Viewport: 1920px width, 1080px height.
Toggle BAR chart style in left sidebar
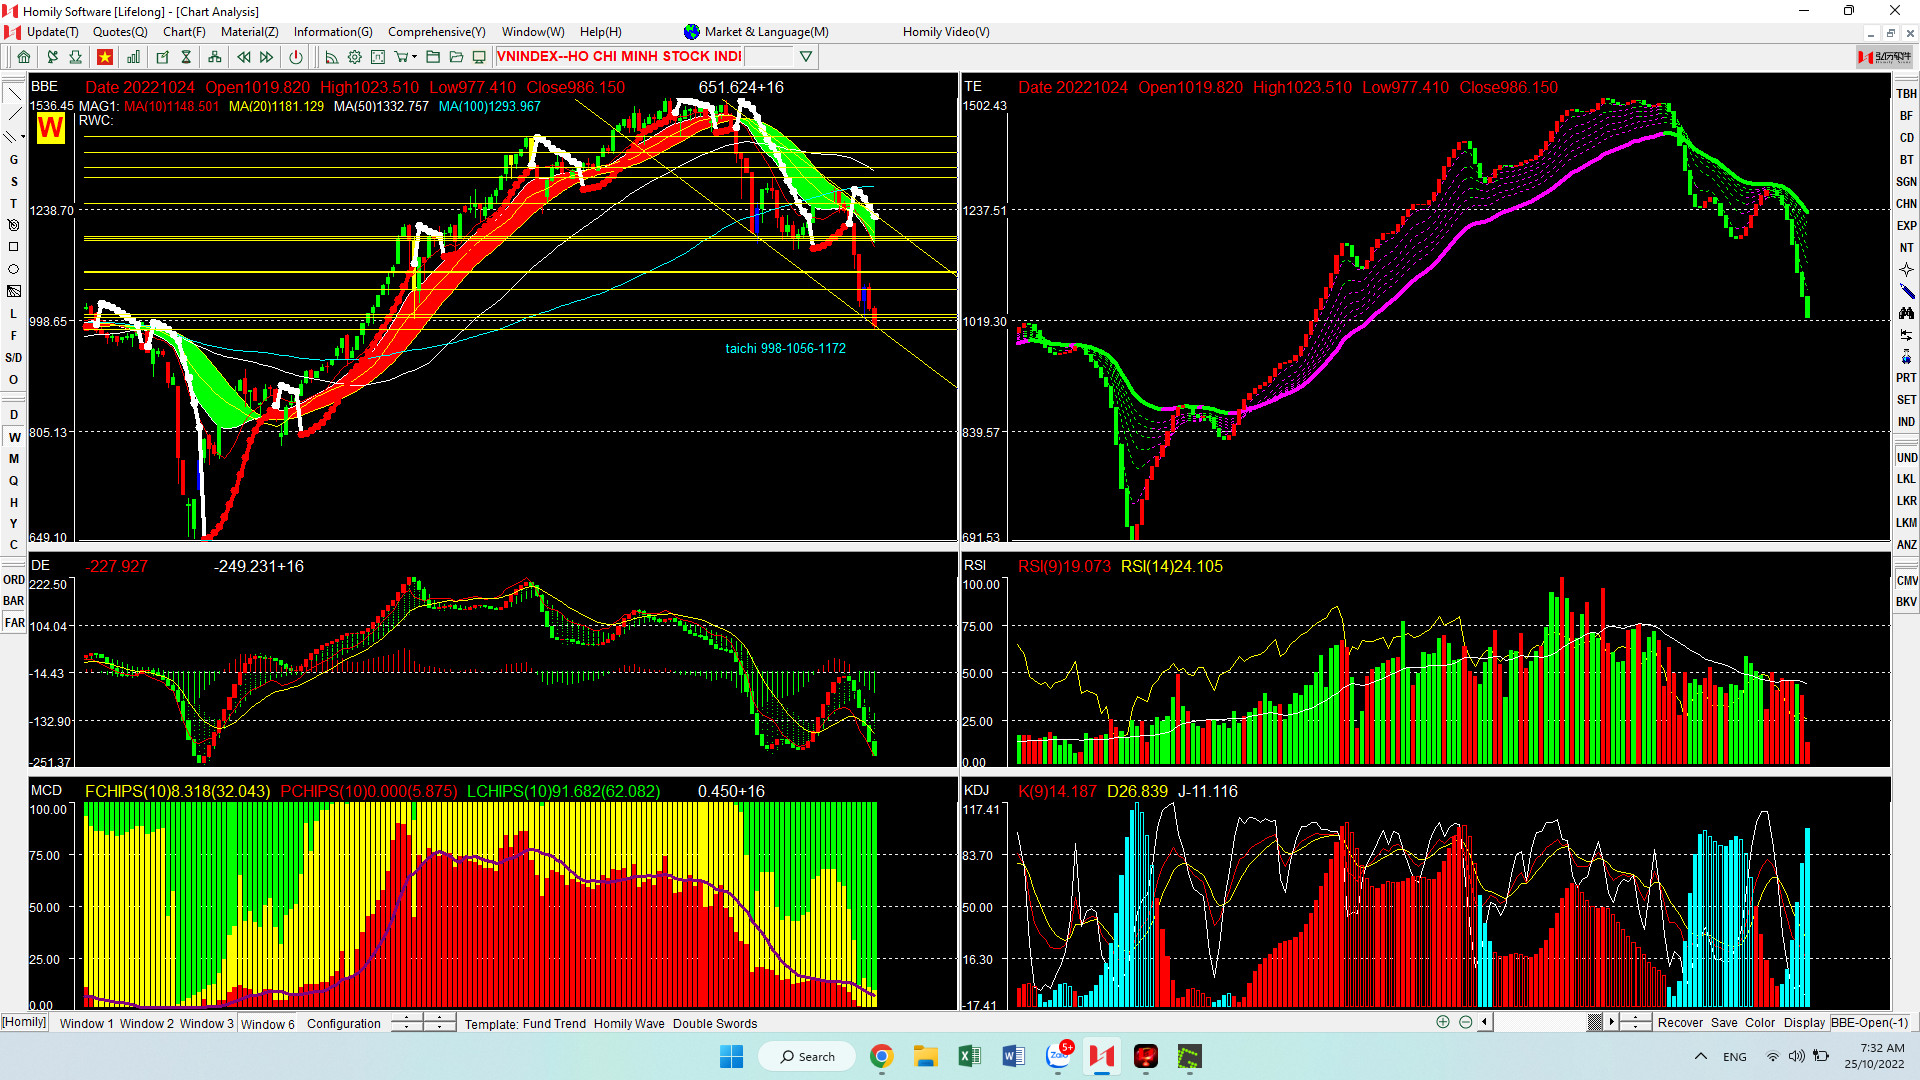pyautogui.click(x=14, y=601)
